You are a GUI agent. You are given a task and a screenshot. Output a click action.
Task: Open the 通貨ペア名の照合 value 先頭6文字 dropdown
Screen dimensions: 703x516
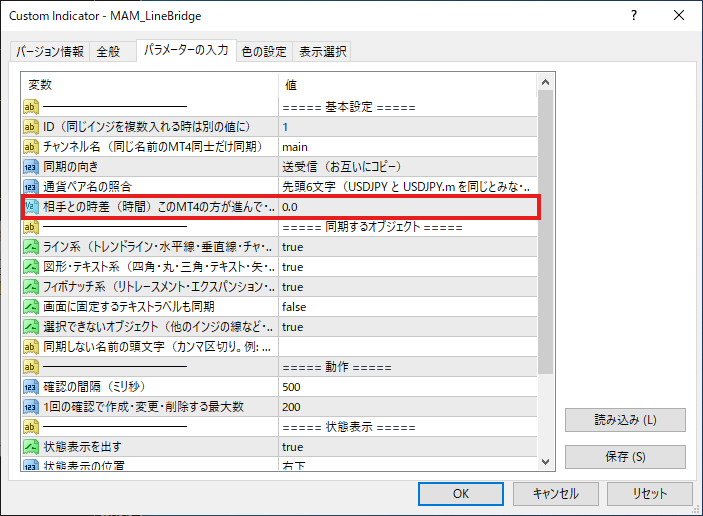pyautogui.click(x=408, y=187)
